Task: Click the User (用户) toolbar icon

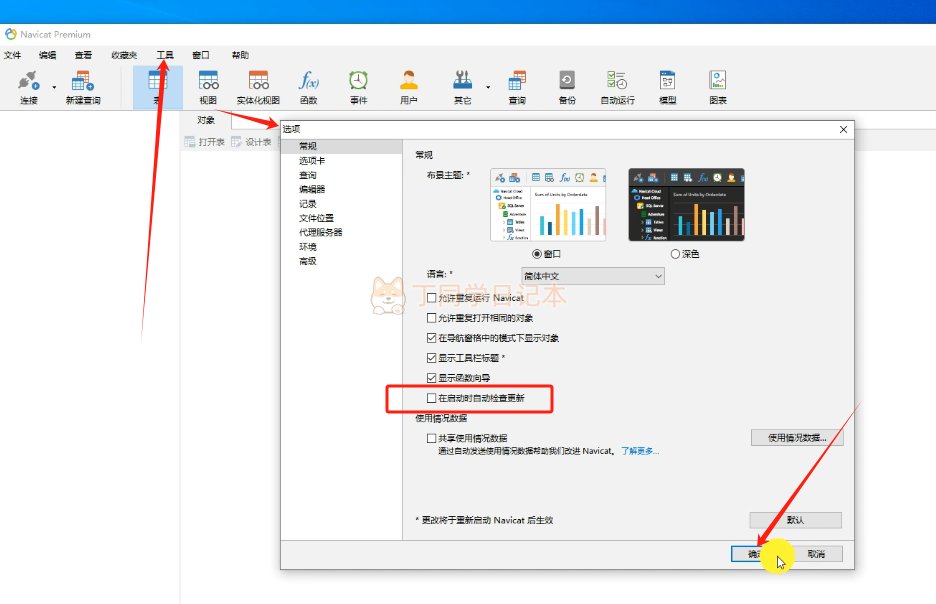Action: pyautogui.click(x=409, y=87)
